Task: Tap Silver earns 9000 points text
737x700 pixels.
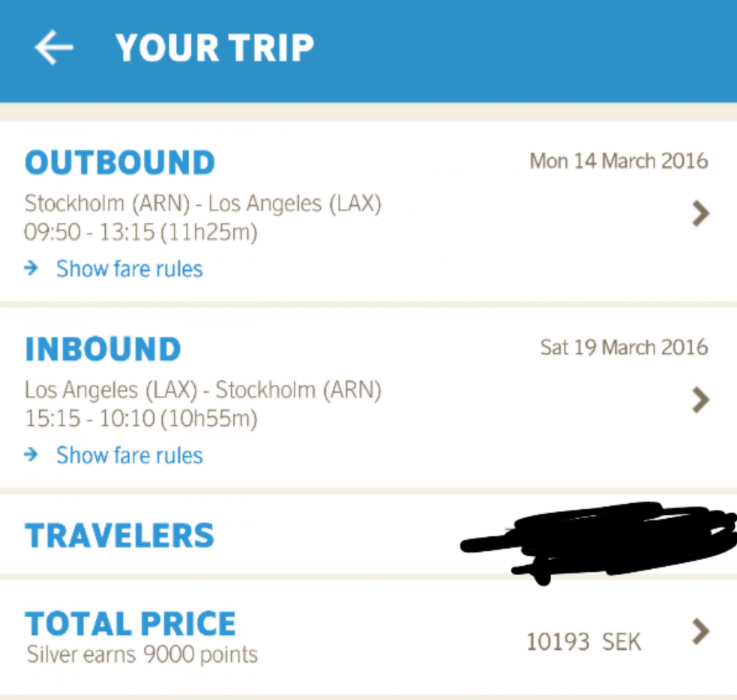Action: click(141, 656)
